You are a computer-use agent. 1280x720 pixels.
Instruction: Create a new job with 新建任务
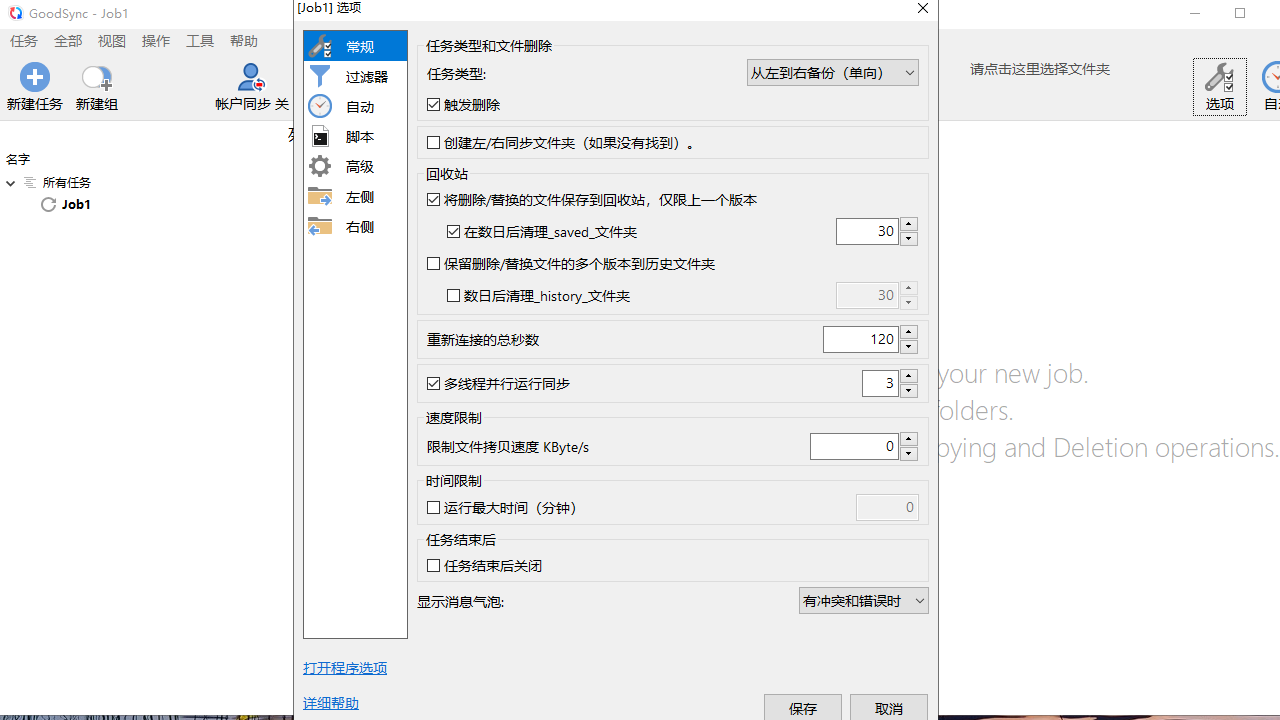click(x=34, y=86)
